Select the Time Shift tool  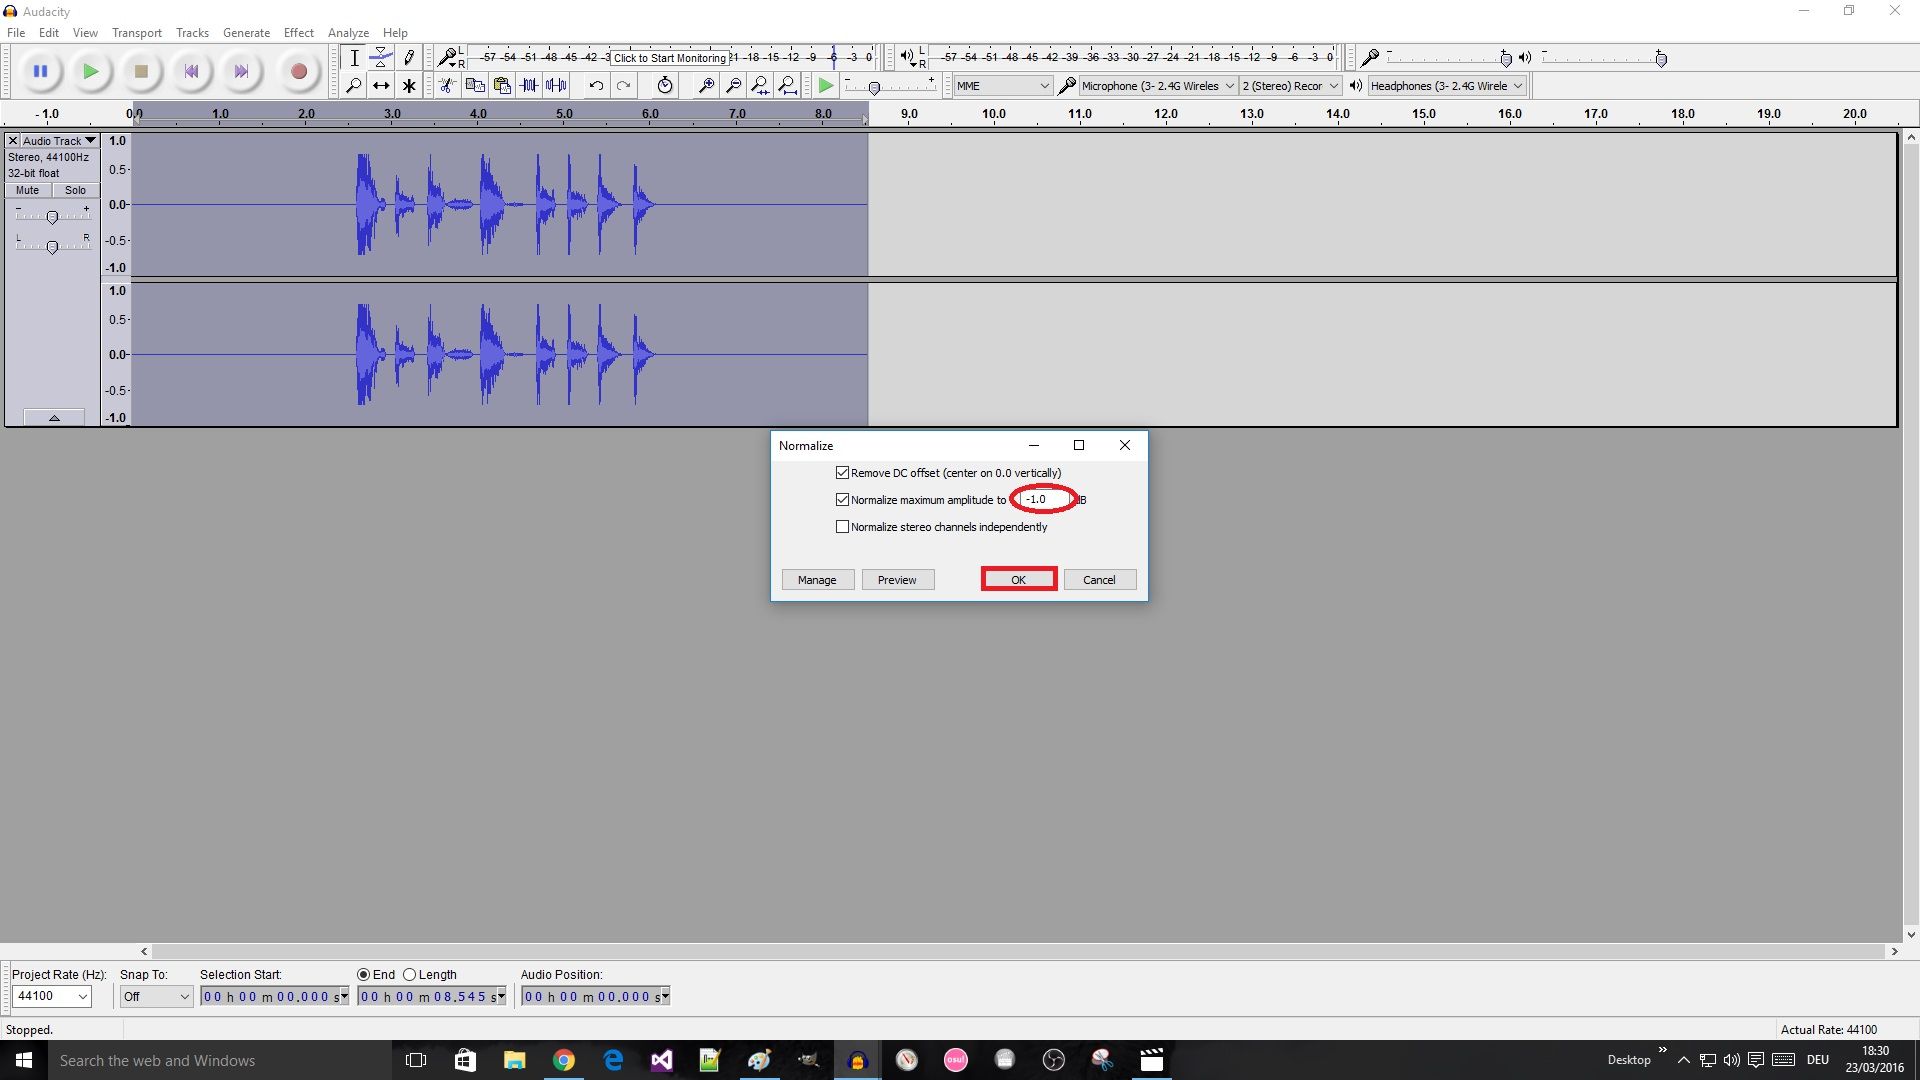tap(381, 85)
